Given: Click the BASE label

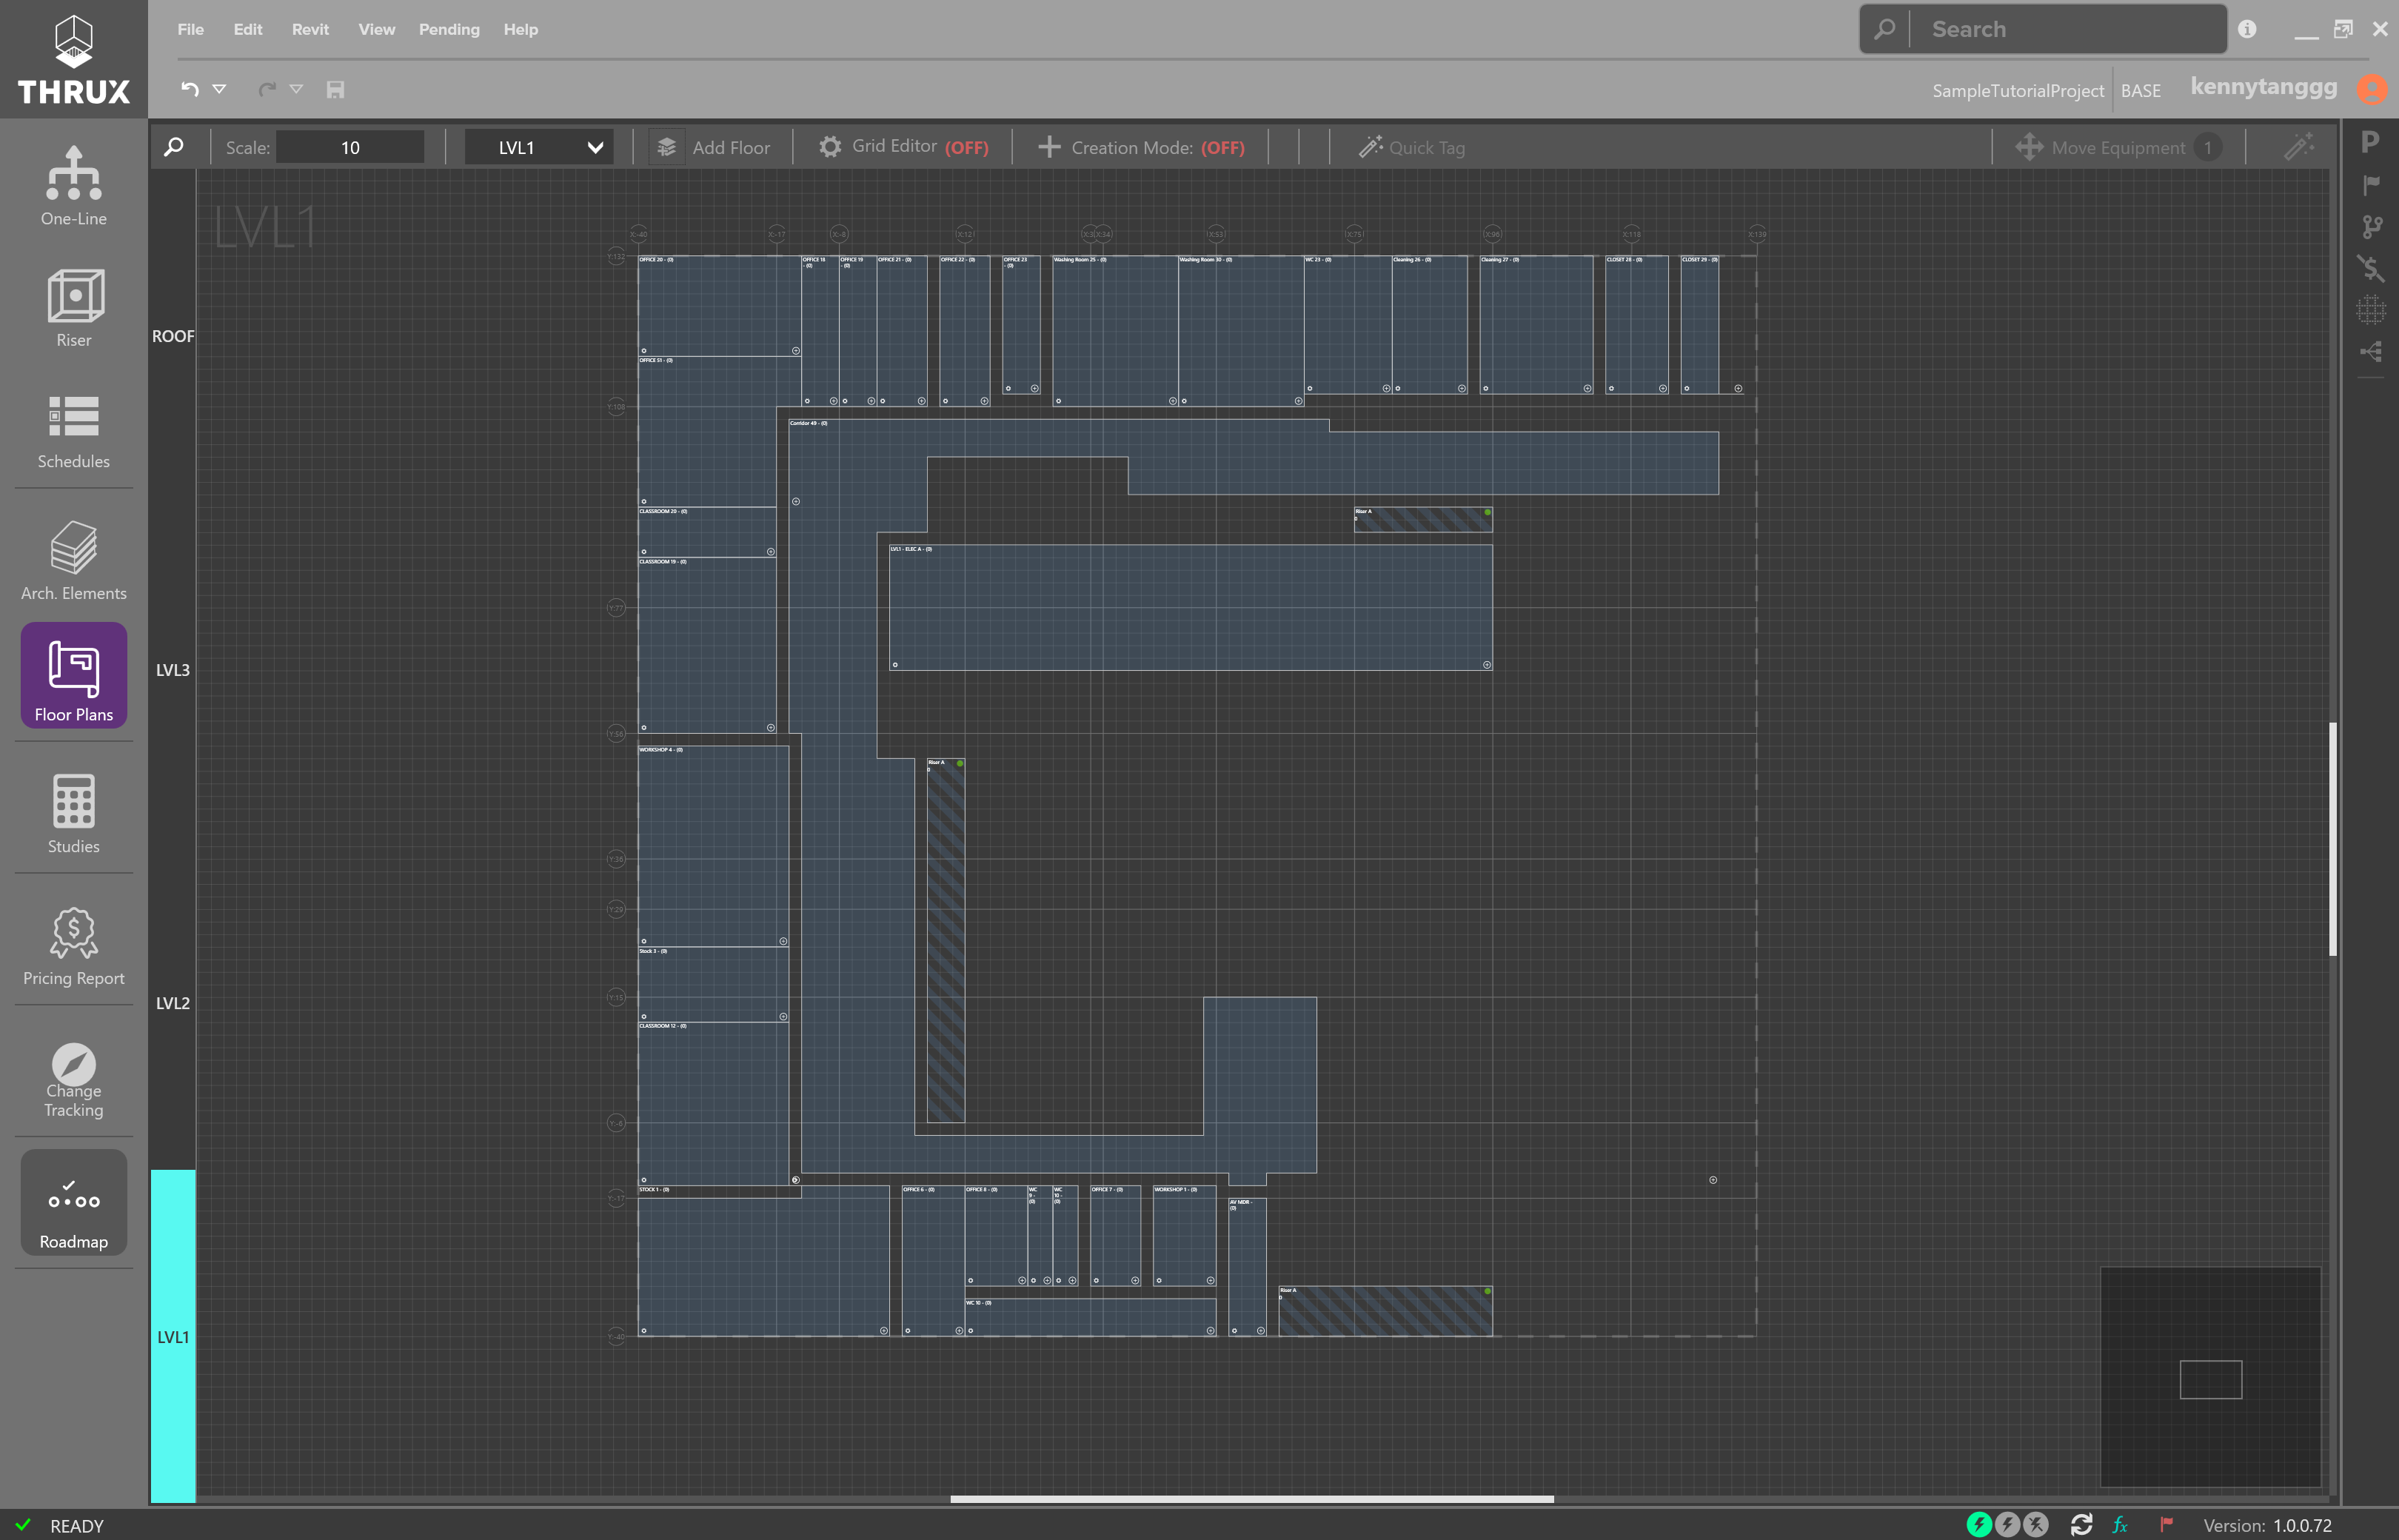Looking at the screenshot, I should click(2140, 90).
